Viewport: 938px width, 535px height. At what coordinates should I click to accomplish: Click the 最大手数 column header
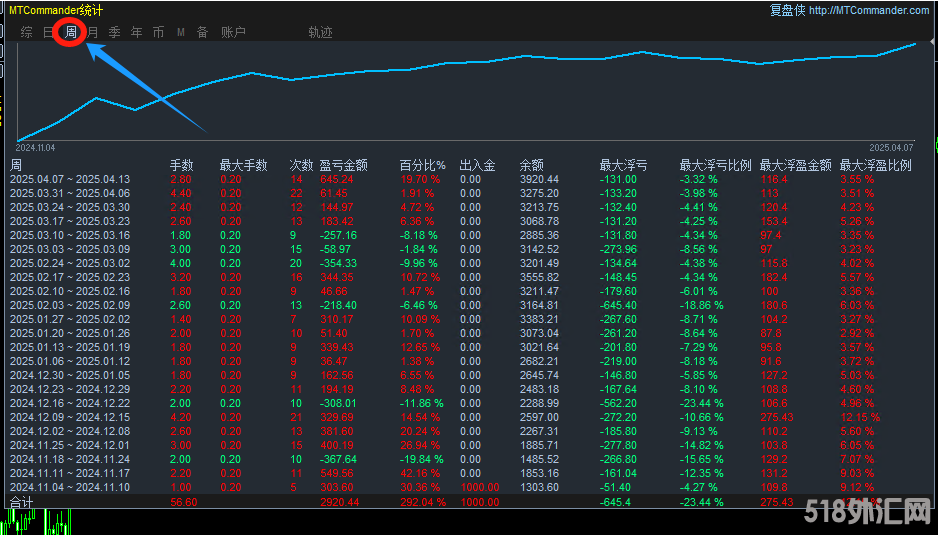[x=243, y=165]
